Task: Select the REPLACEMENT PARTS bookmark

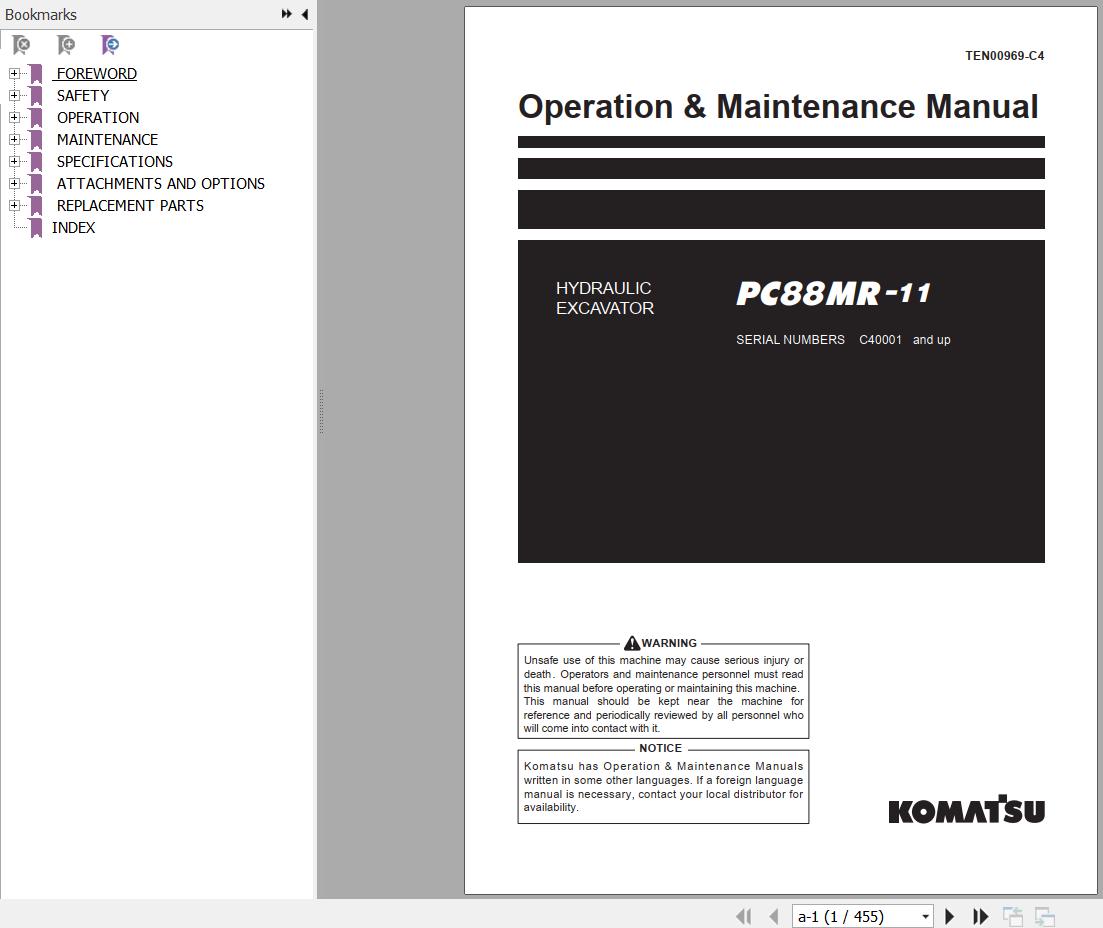Action: [130, 205]
